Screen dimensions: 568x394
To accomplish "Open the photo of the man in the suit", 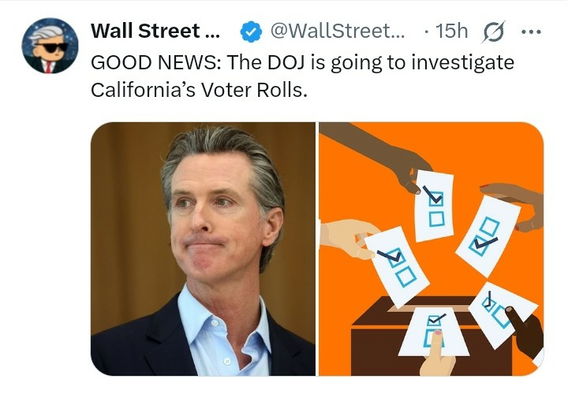I will [x=203, y=249].
